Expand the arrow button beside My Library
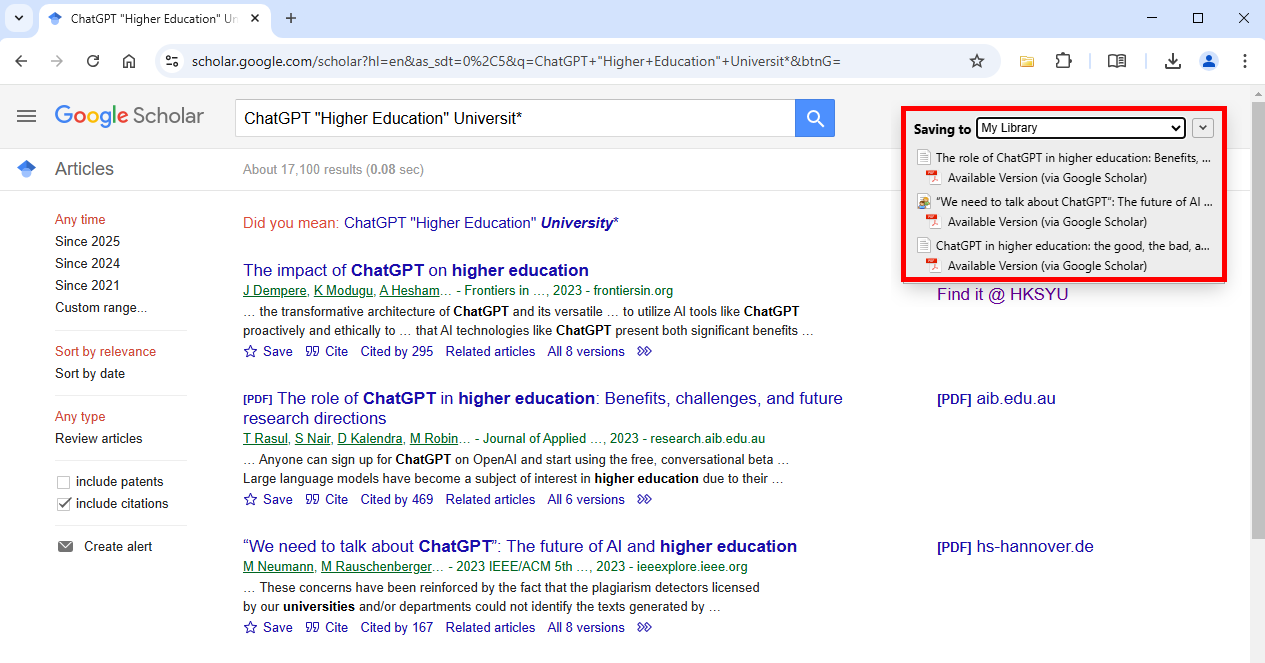Image resolution: width=1265 pixels, height=663 pixels. click(x=1203, y=128)
